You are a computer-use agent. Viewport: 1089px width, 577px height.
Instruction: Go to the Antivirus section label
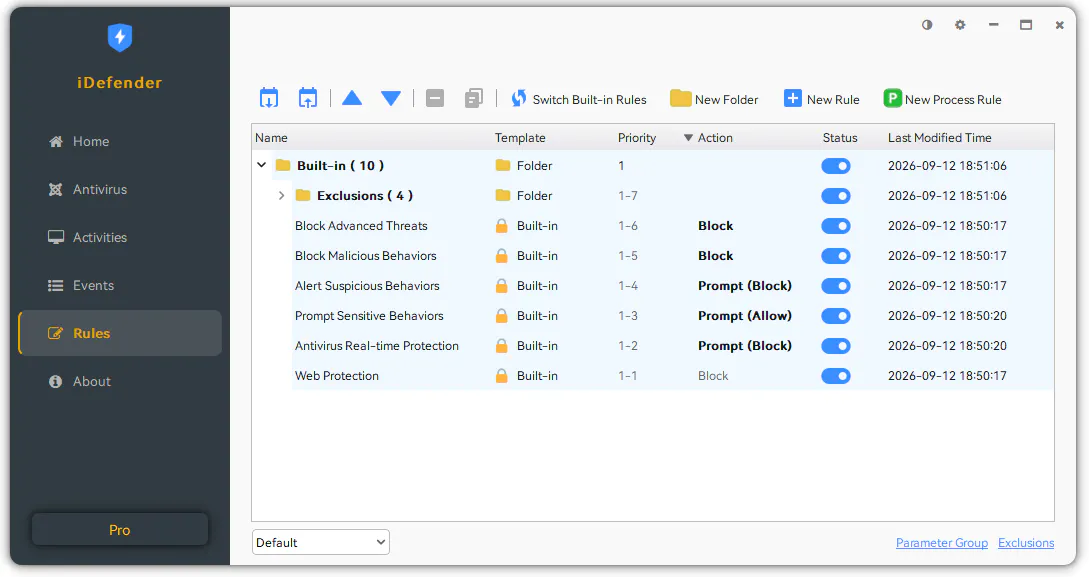[100, 190]
